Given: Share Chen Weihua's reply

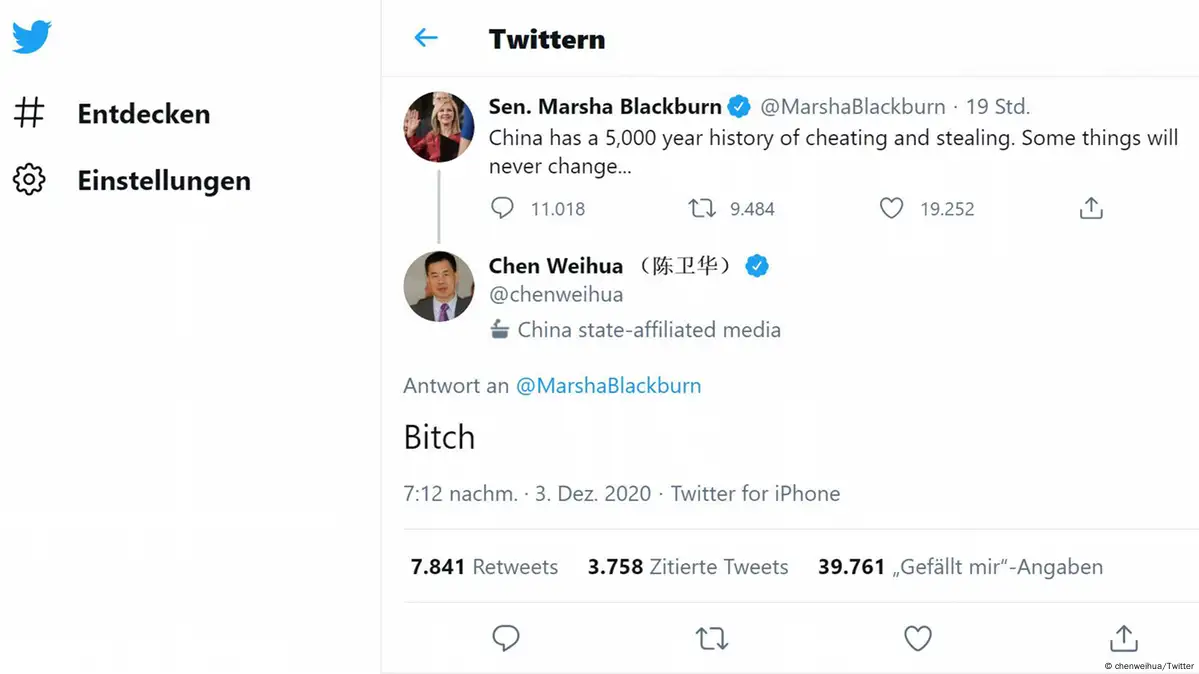Looking at the screenshot, I should 1123,638.
